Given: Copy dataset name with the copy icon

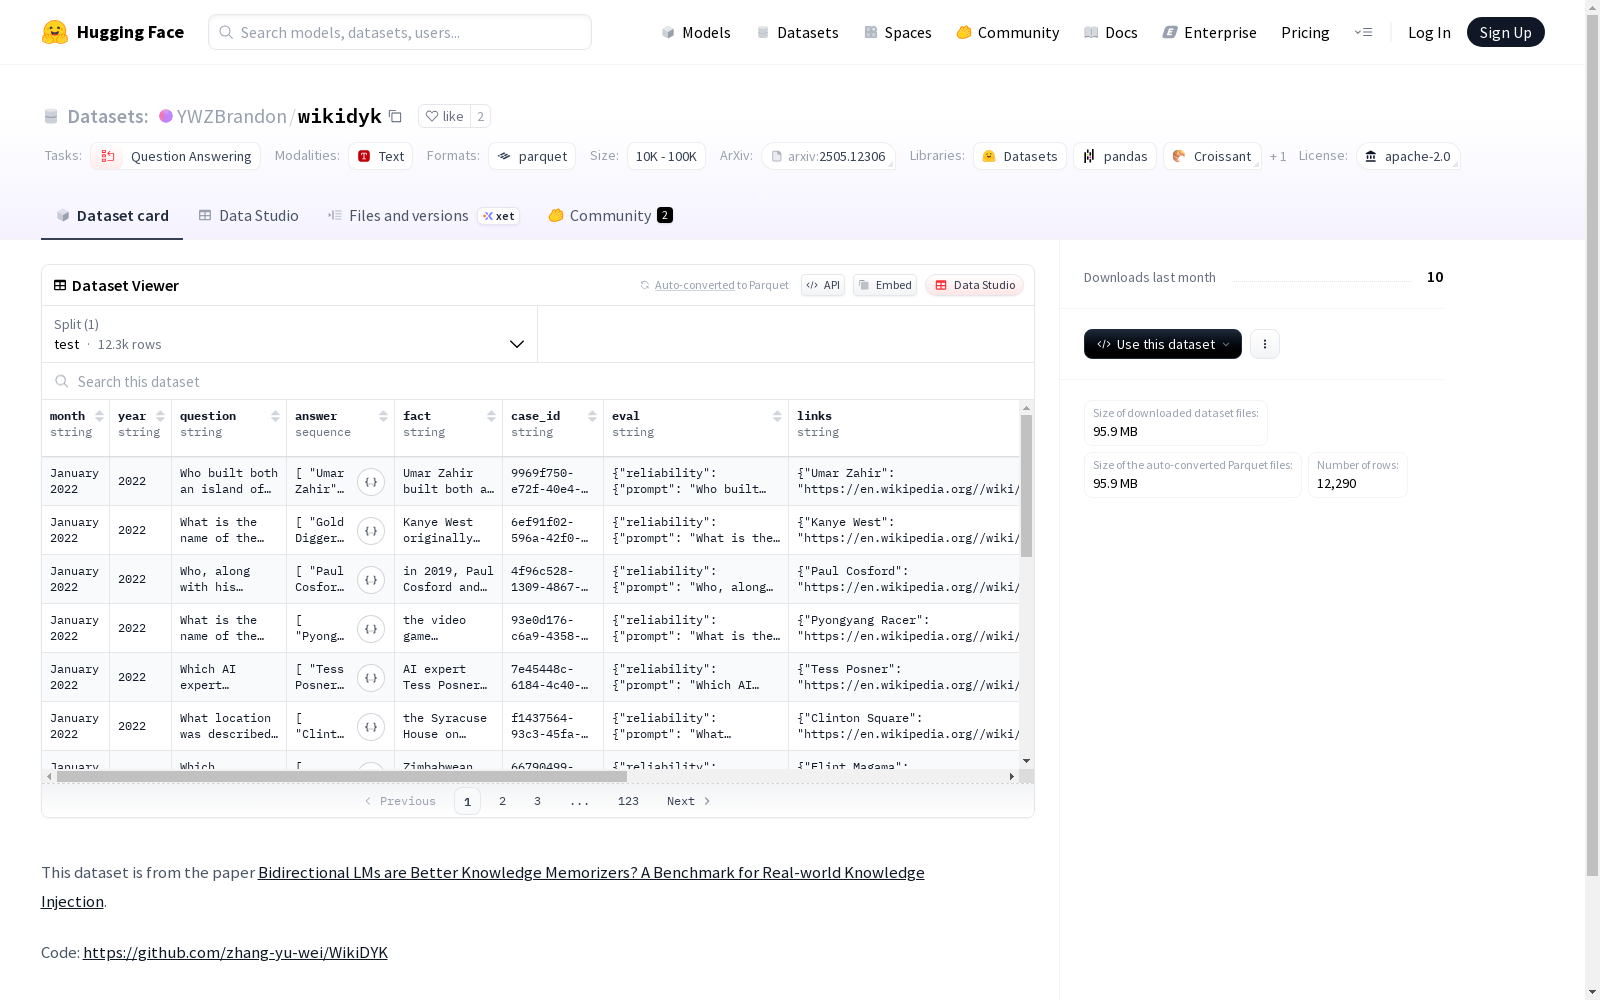Looking at the screenshot, I should [x=395, y=116].
